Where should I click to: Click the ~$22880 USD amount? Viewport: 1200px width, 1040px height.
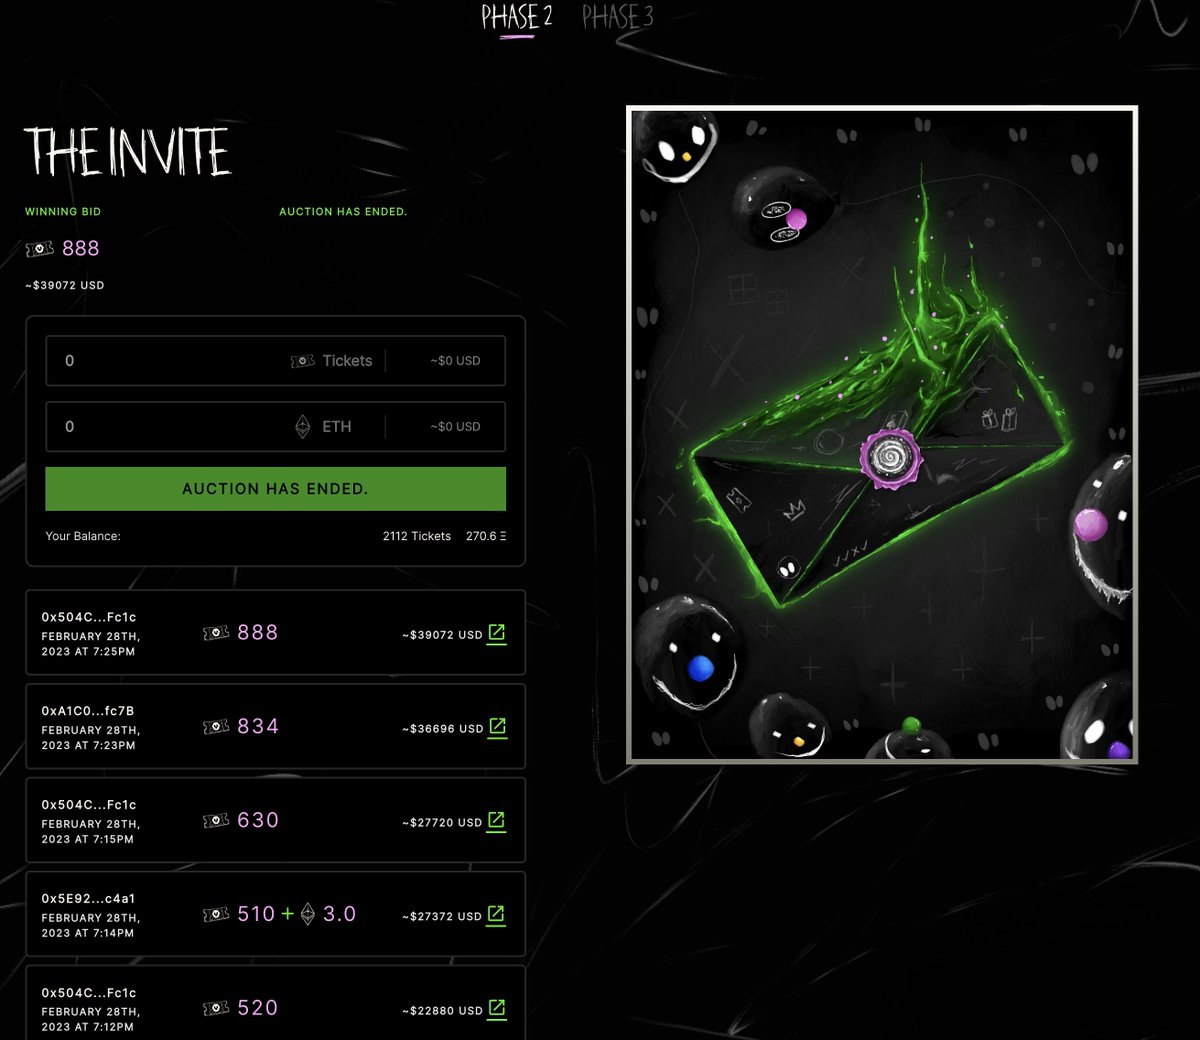tap(443, 1010)
